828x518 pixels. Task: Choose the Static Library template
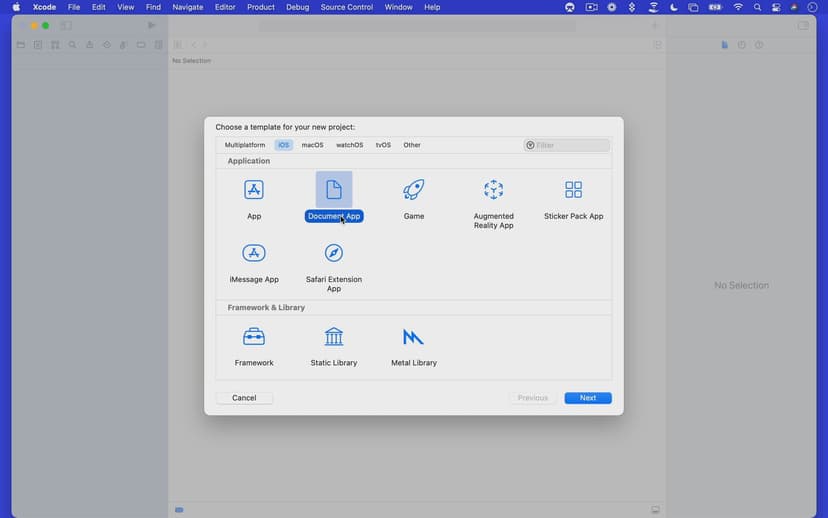point(334,337)
